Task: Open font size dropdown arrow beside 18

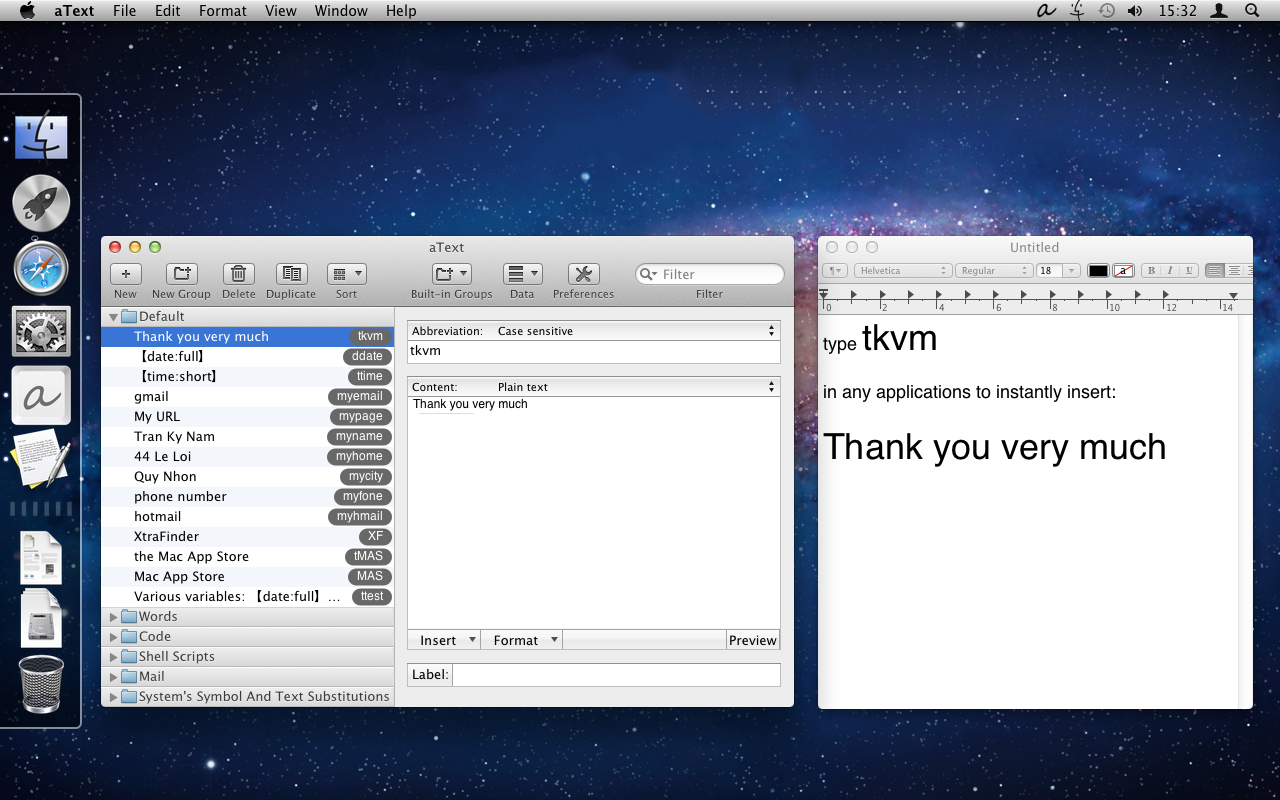Action: coord(1072,271)
